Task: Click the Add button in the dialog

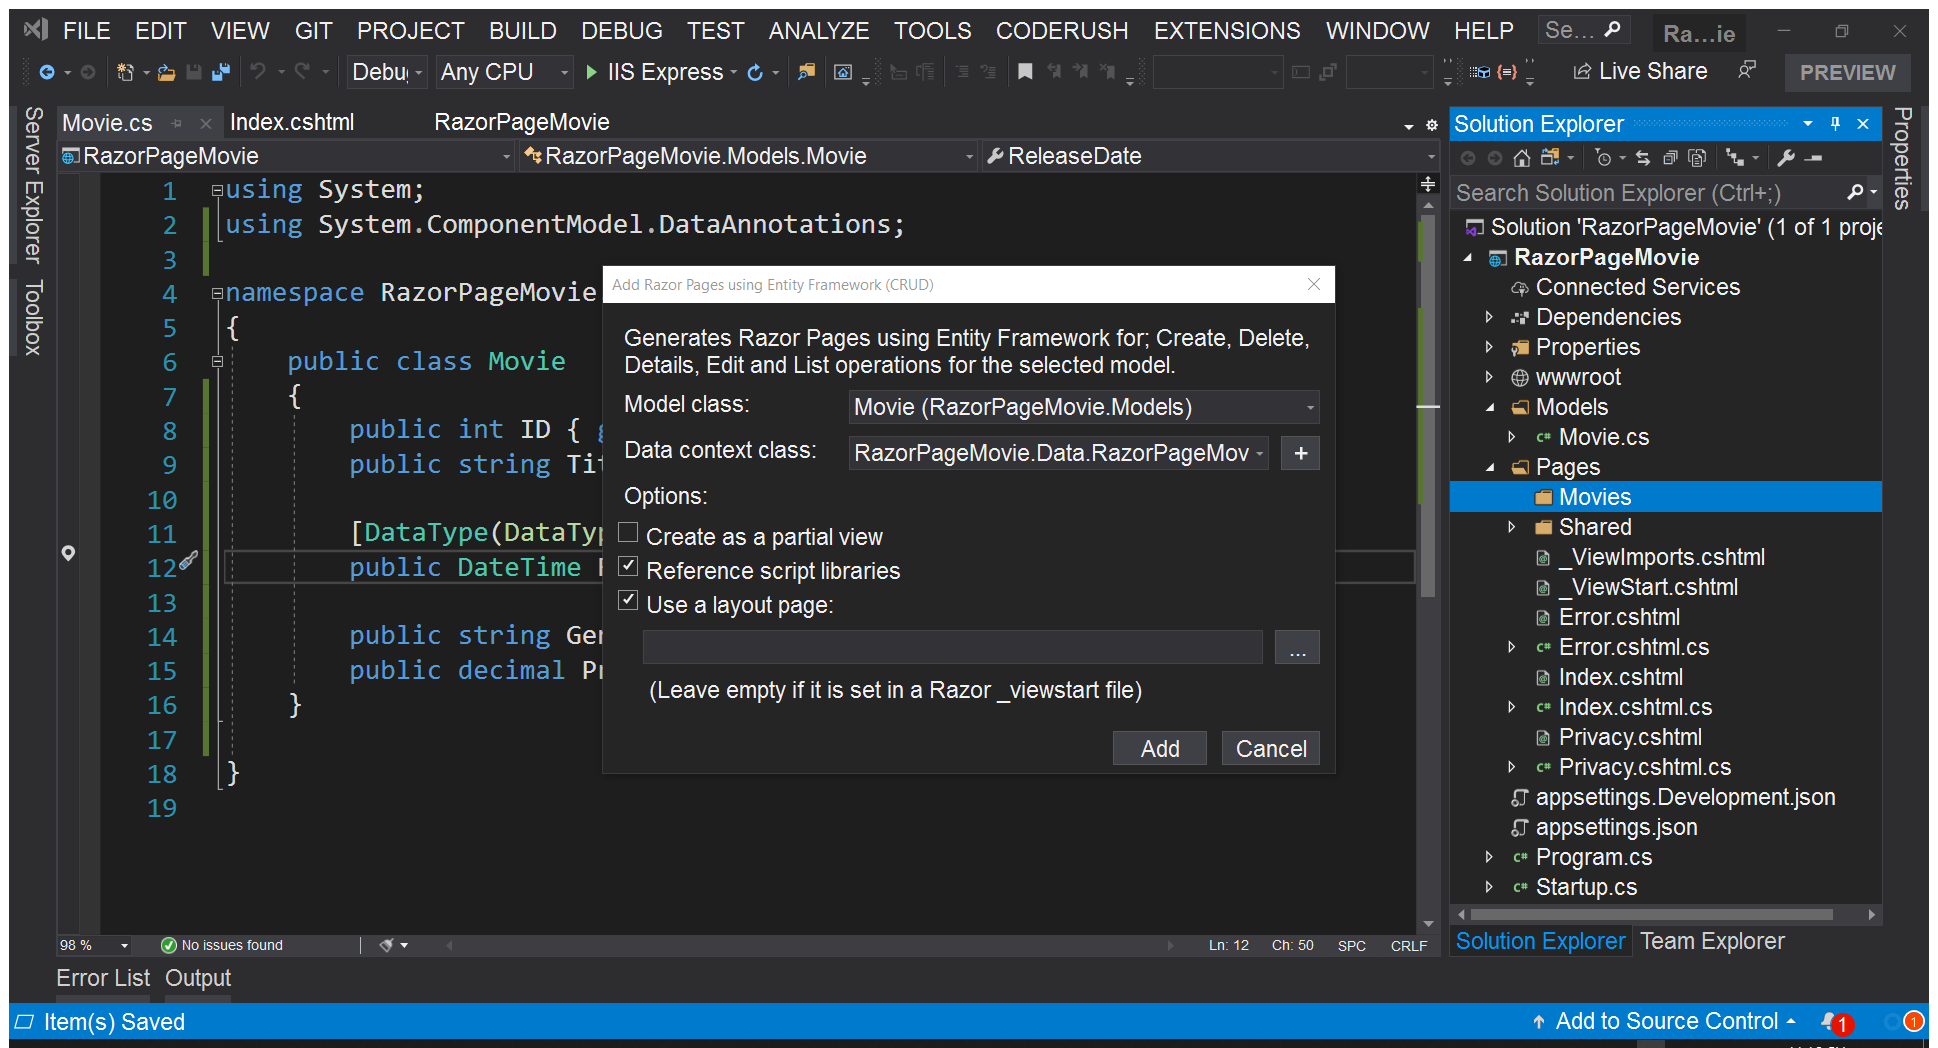Action: (x=1159, y=748)
